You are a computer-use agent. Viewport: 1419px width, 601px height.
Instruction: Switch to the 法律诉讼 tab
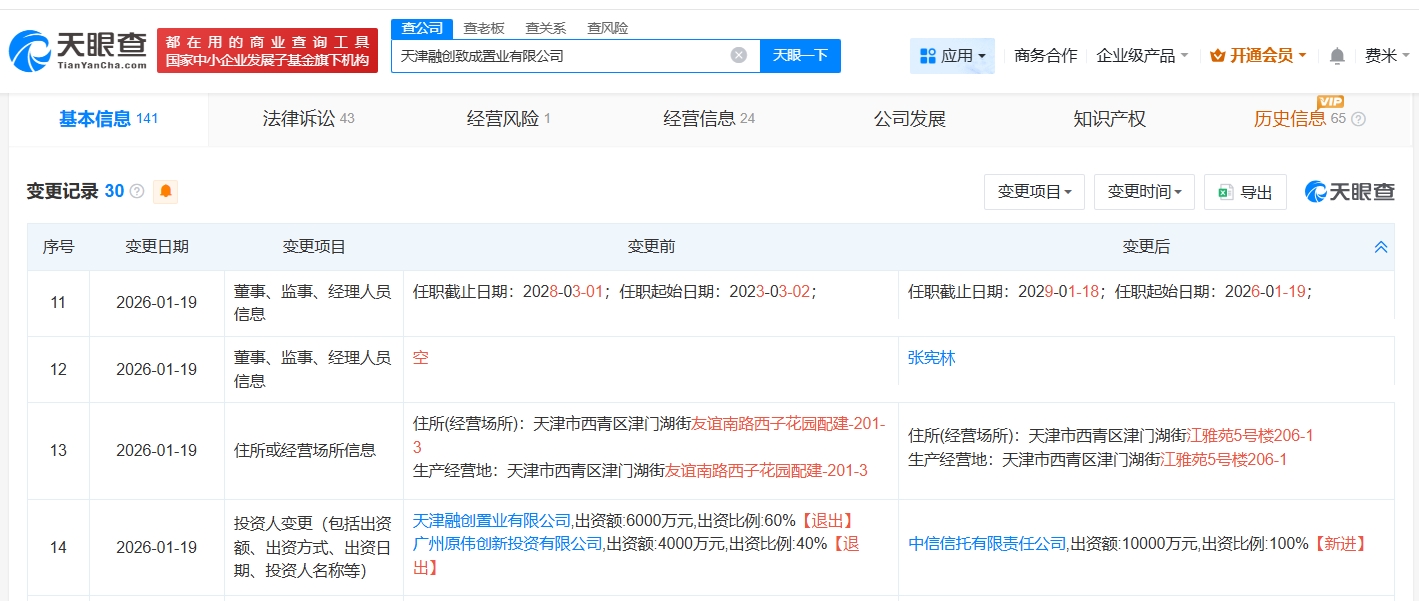pyautogui.click(x=308, y=119)
